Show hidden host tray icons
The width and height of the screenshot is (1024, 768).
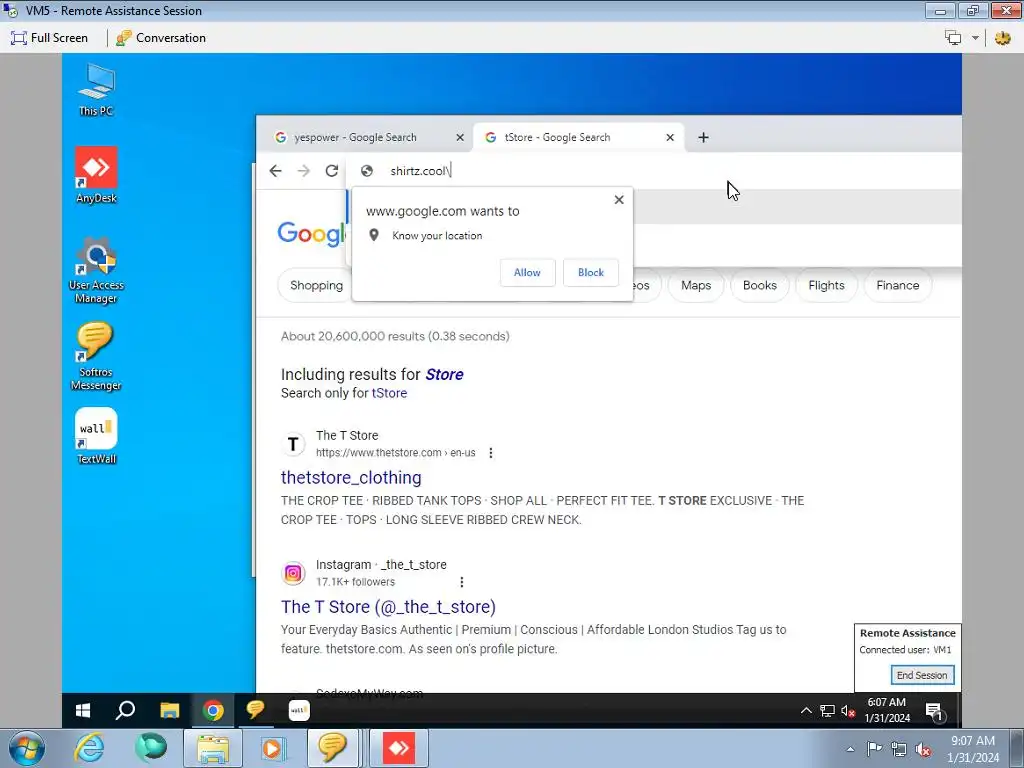tap(850, 749)
